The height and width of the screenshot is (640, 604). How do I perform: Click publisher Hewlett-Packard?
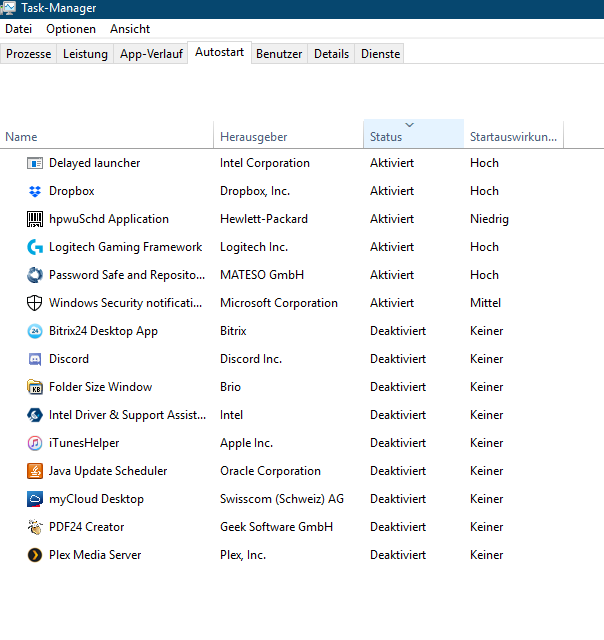264,219
